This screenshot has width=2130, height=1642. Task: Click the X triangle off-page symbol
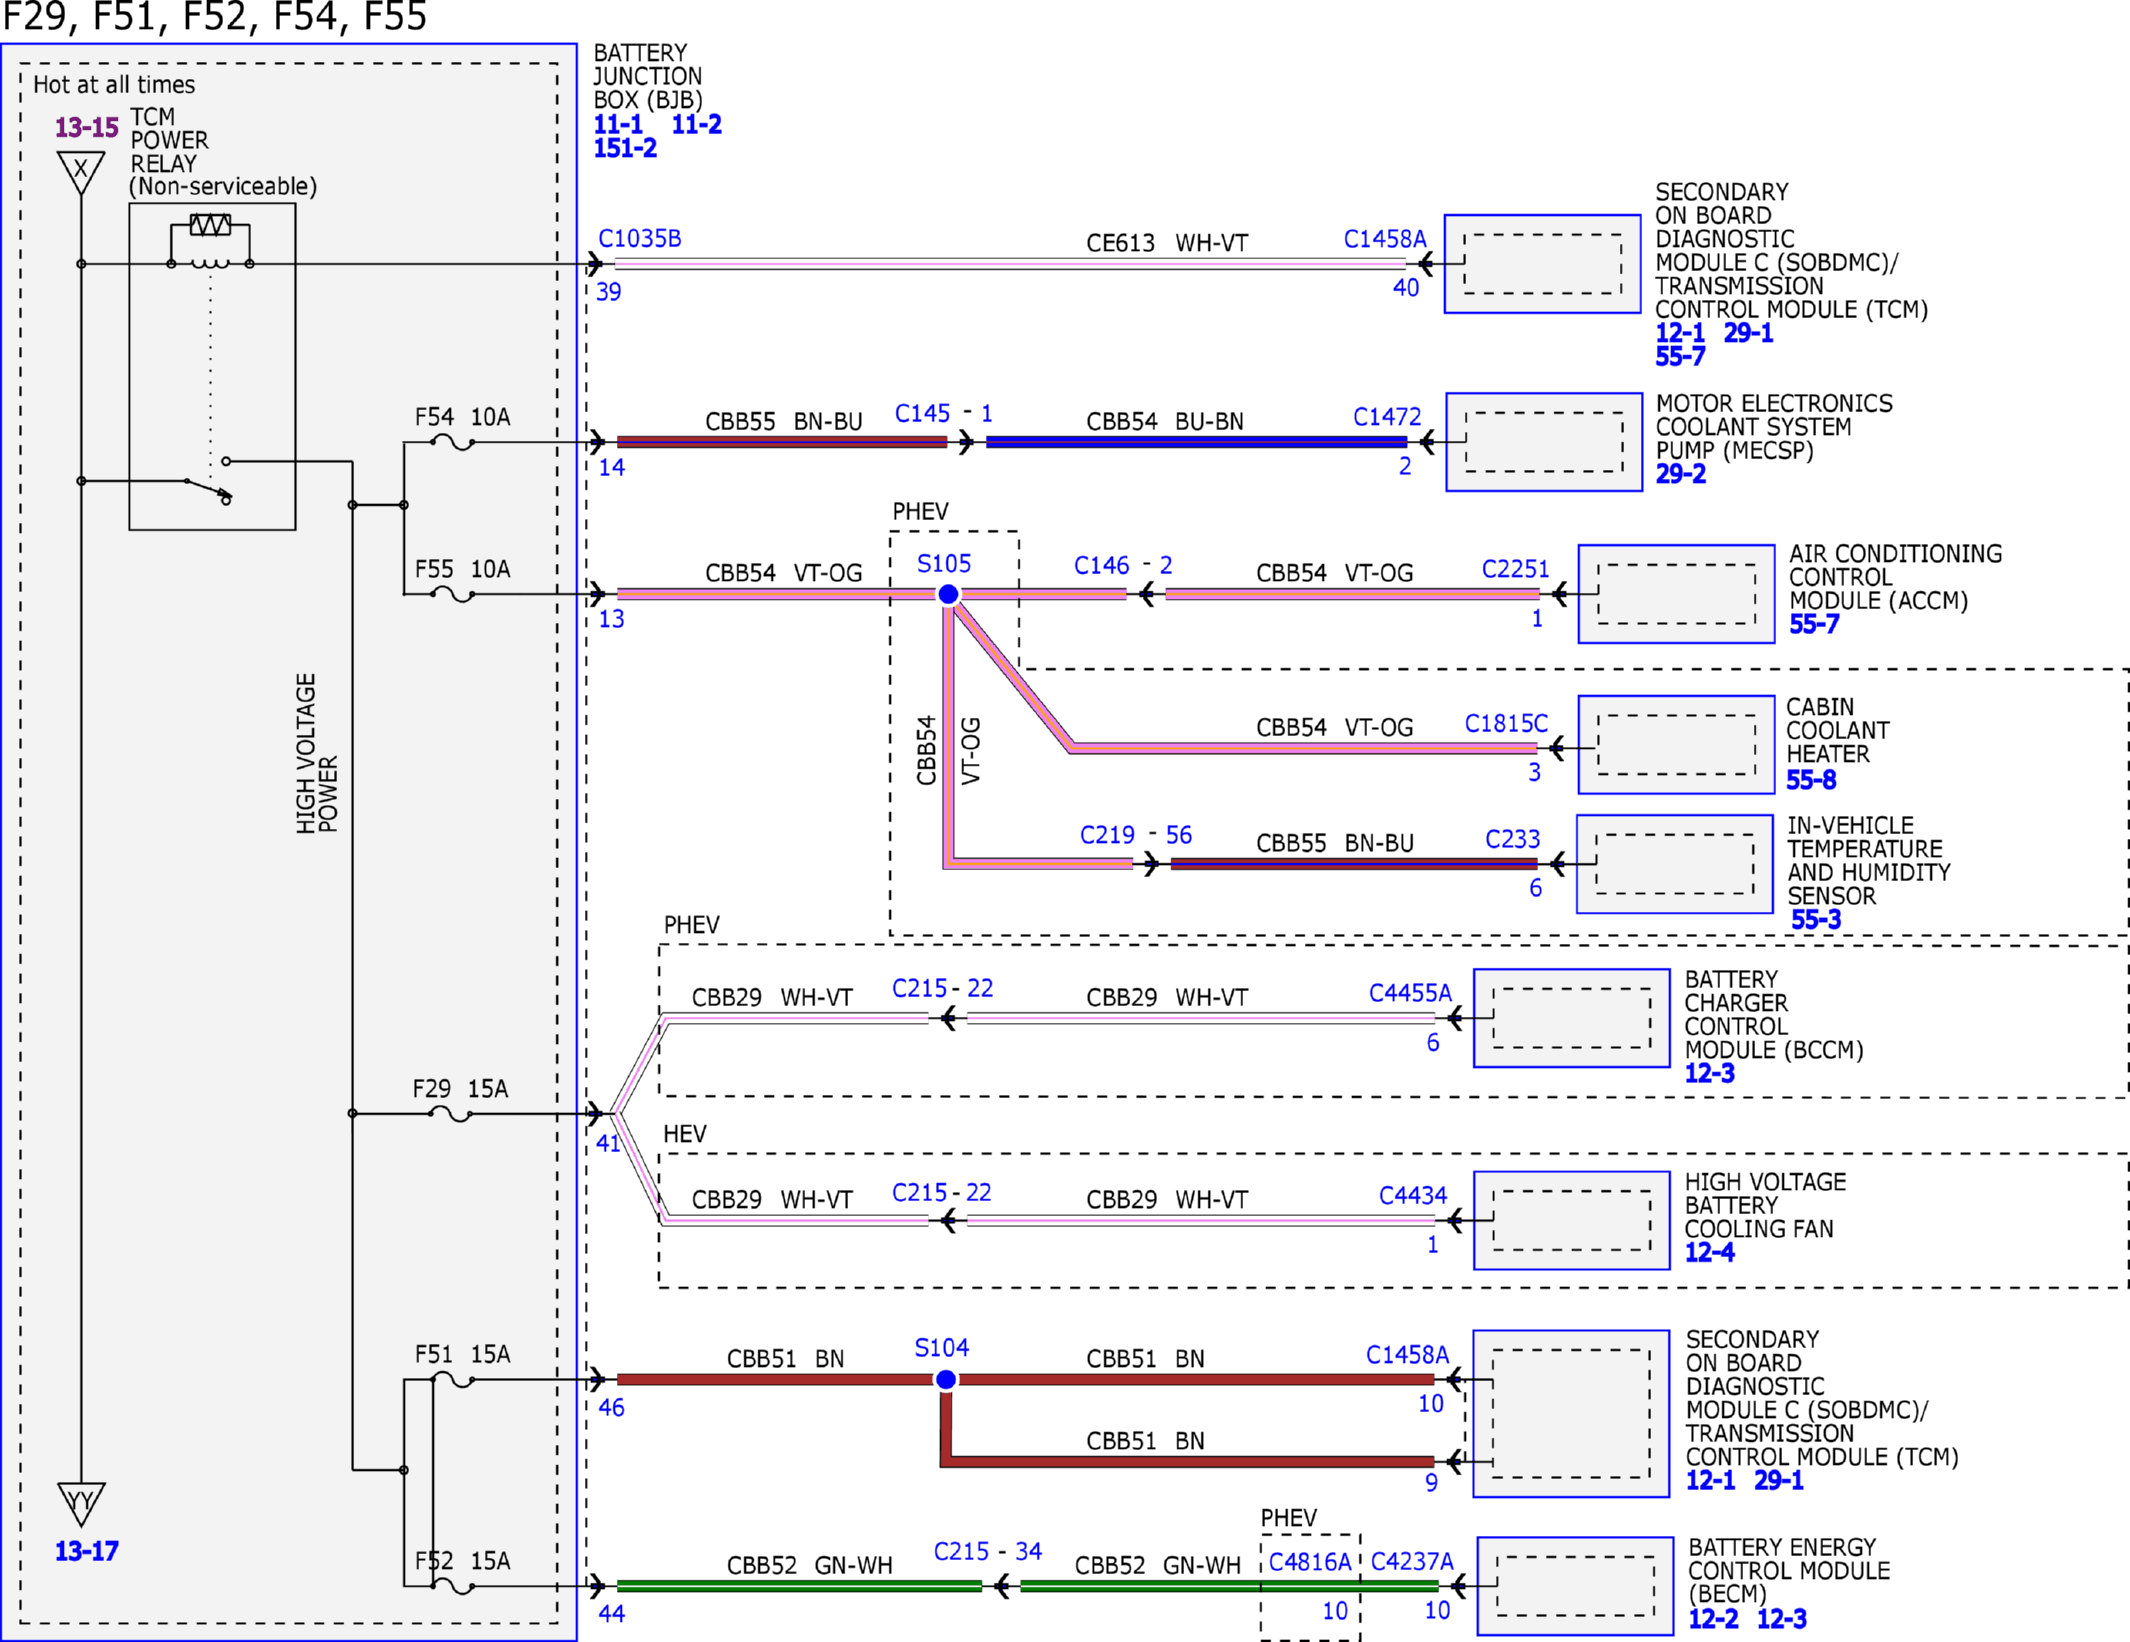pyautogui.click(x=81, y=172)
